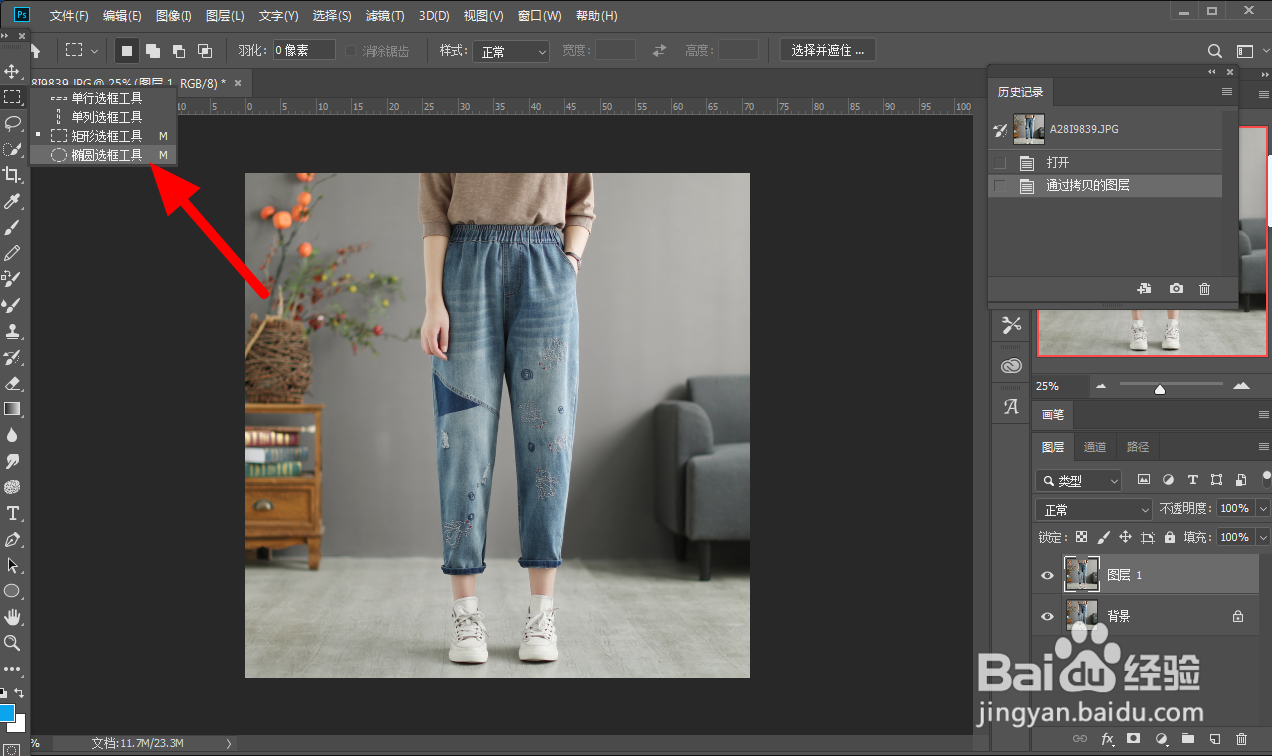Click the search icon in options bar

point(1214,51)
